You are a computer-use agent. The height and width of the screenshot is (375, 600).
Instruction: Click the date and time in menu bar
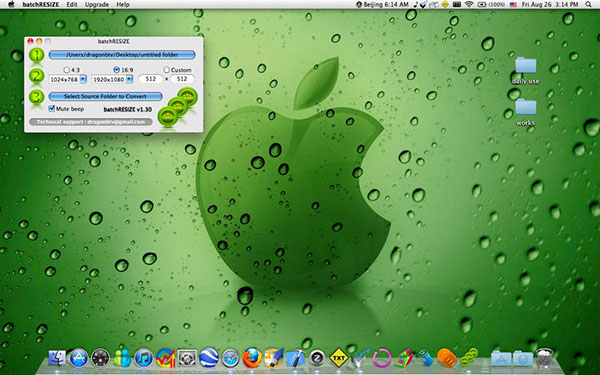(x=550, y=4)
